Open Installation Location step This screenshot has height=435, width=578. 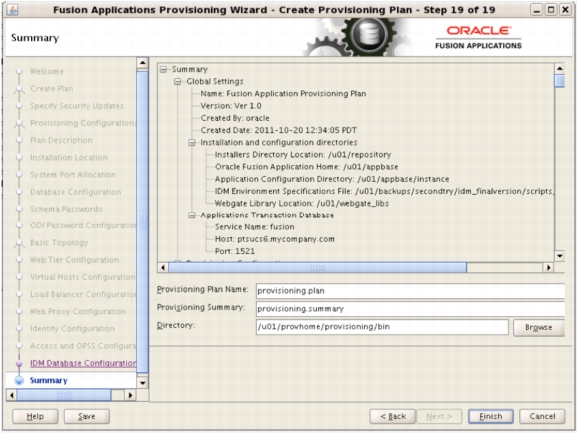point(69,158)
